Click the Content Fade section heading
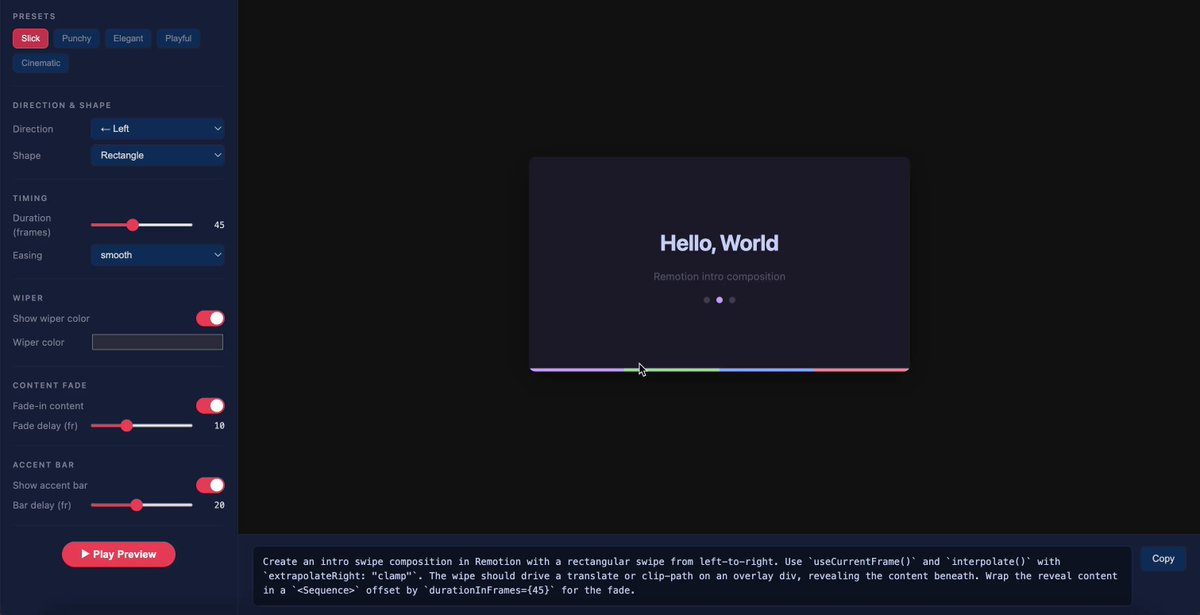The width and height of the screenshot is (1200, 615). [x=50, y=385]
